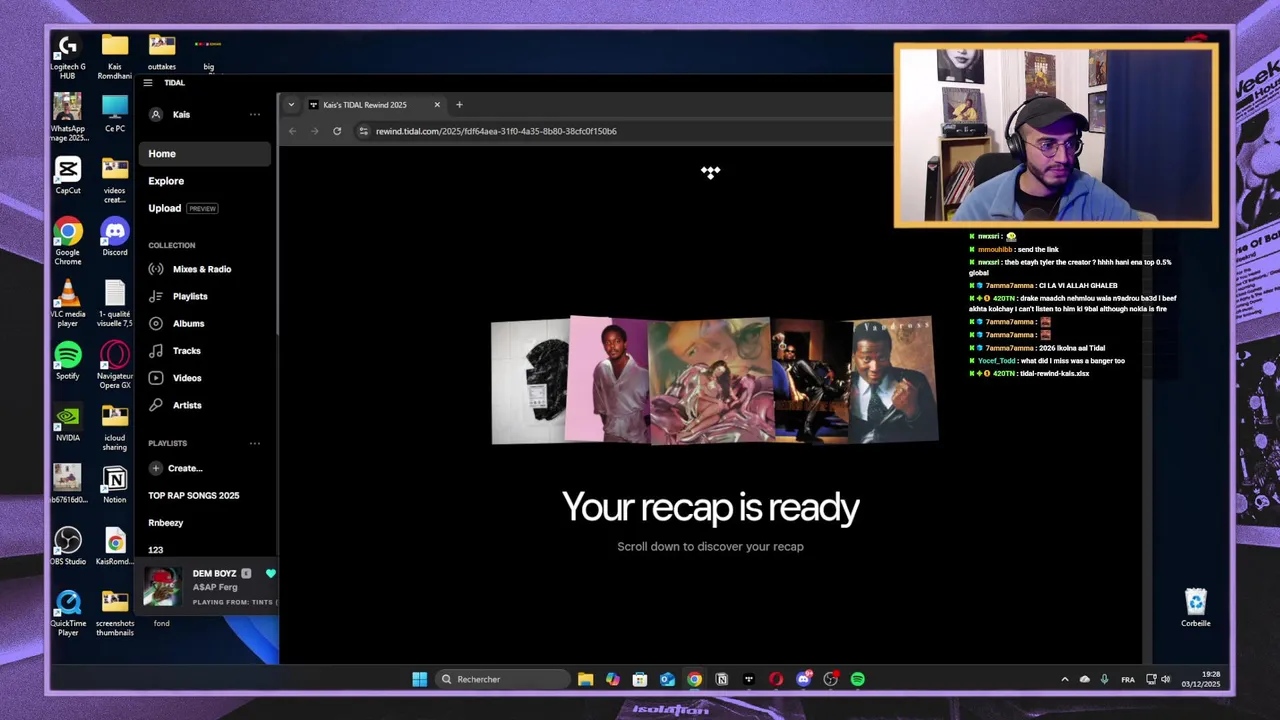The image size is (1280, 720).
Task: Open Artists in TIDAL collection
Action: pyautogui.click(x=175, y=405)
